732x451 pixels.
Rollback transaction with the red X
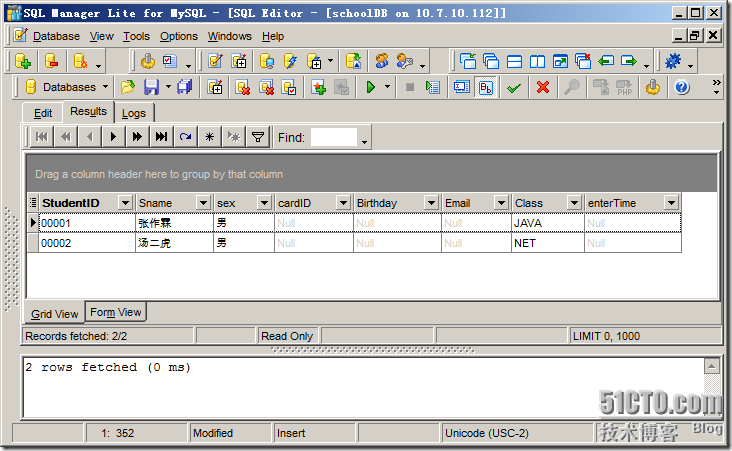542,87
